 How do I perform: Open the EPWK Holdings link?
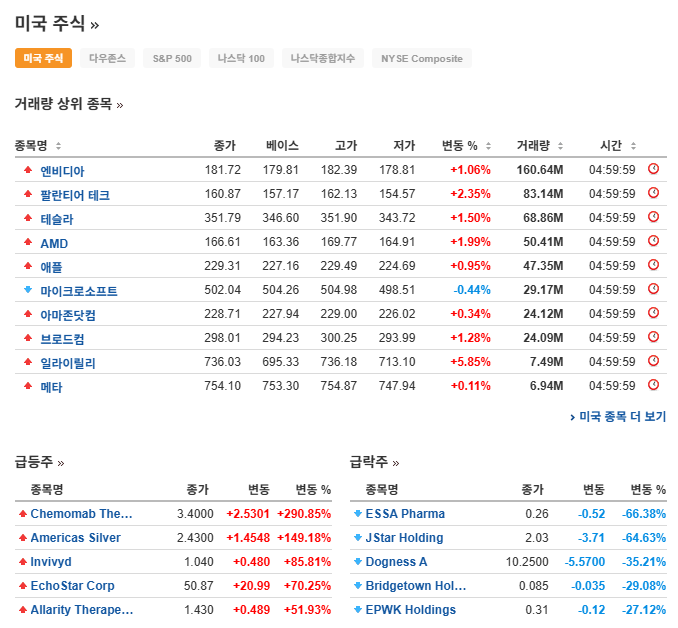411,610
